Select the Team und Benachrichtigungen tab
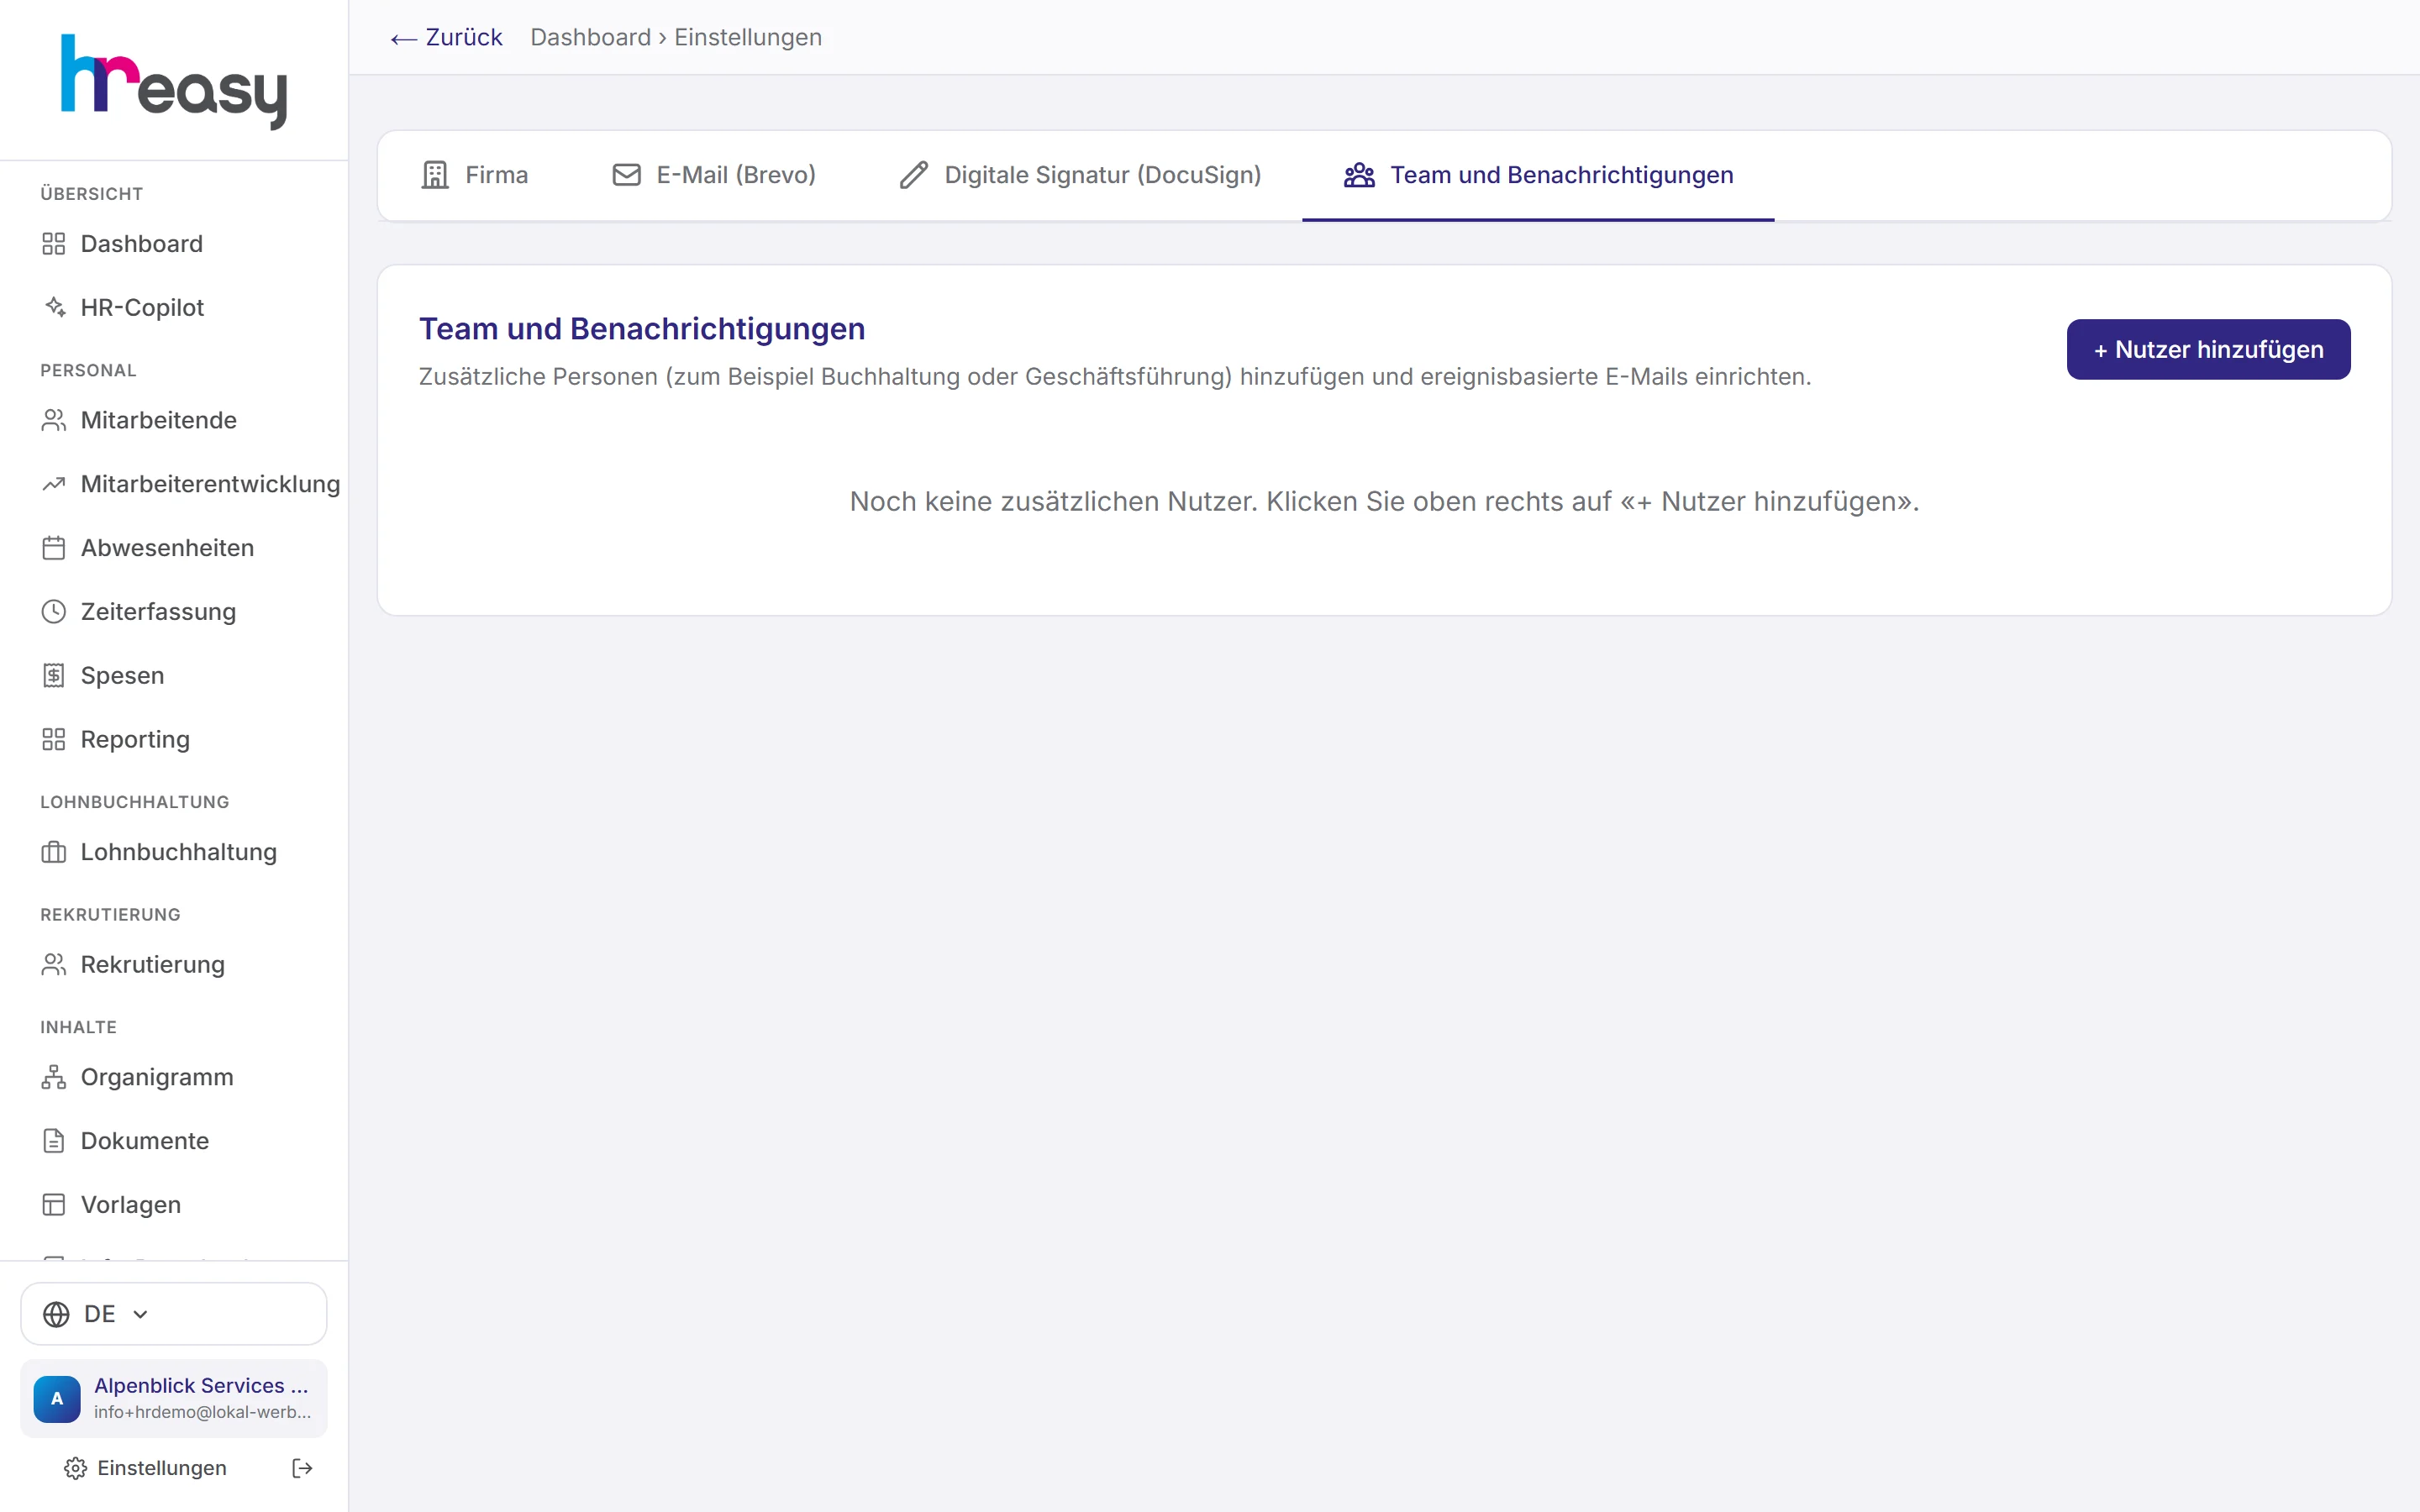 (1538, 175)
